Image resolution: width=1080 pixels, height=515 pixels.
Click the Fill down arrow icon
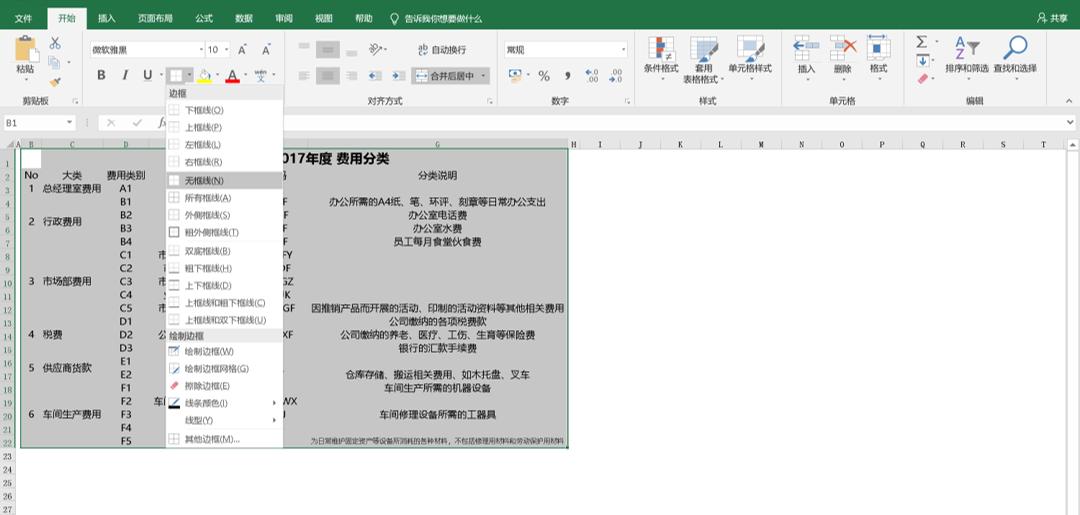coord(922,61)
